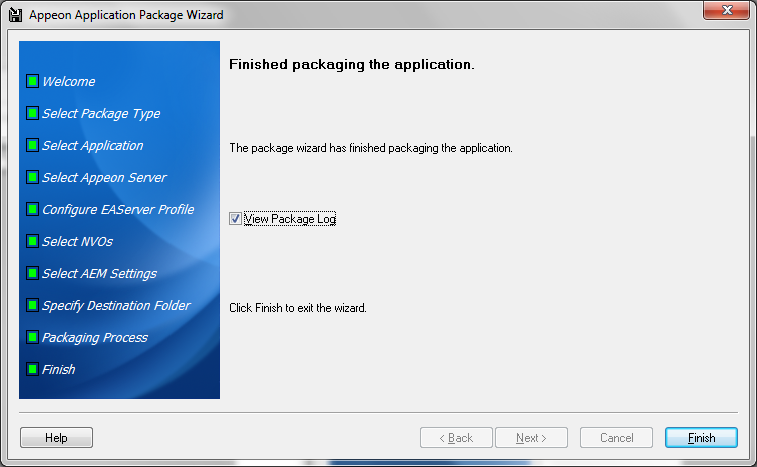
Task: Click the Back button
Action: pos(456,438)
